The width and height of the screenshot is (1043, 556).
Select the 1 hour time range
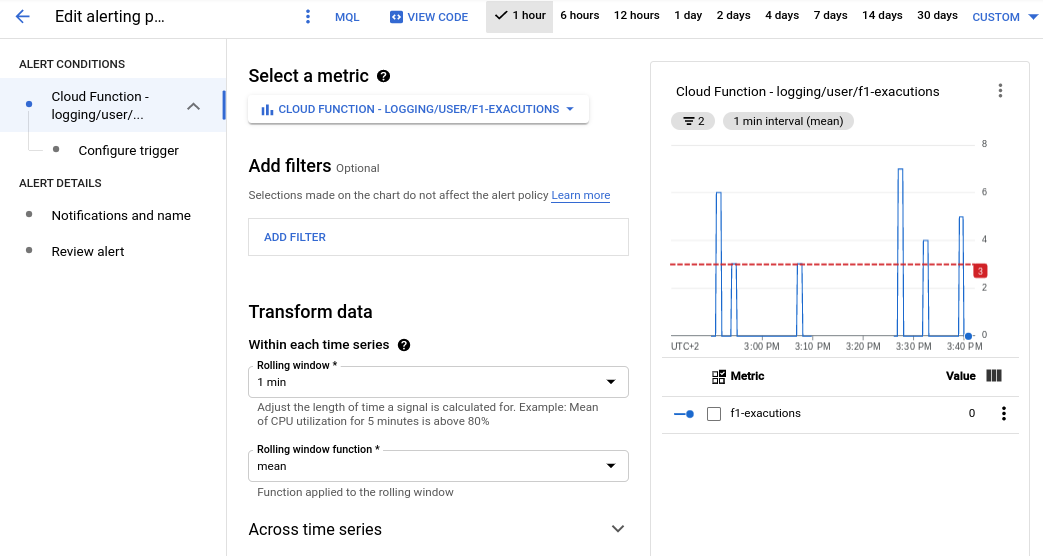(520, 16)
